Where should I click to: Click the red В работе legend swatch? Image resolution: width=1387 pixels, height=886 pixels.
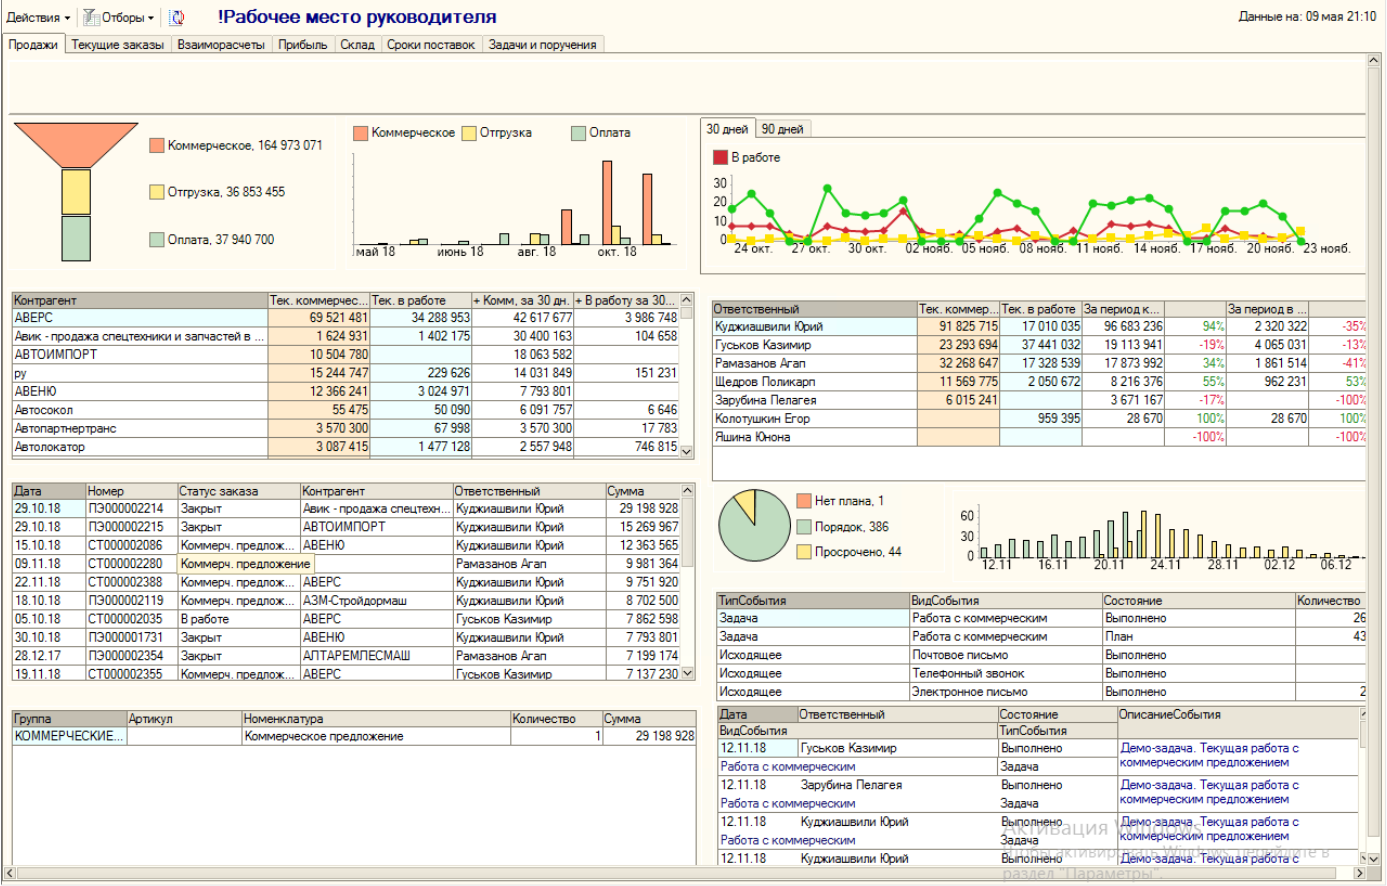click(720, 158)
